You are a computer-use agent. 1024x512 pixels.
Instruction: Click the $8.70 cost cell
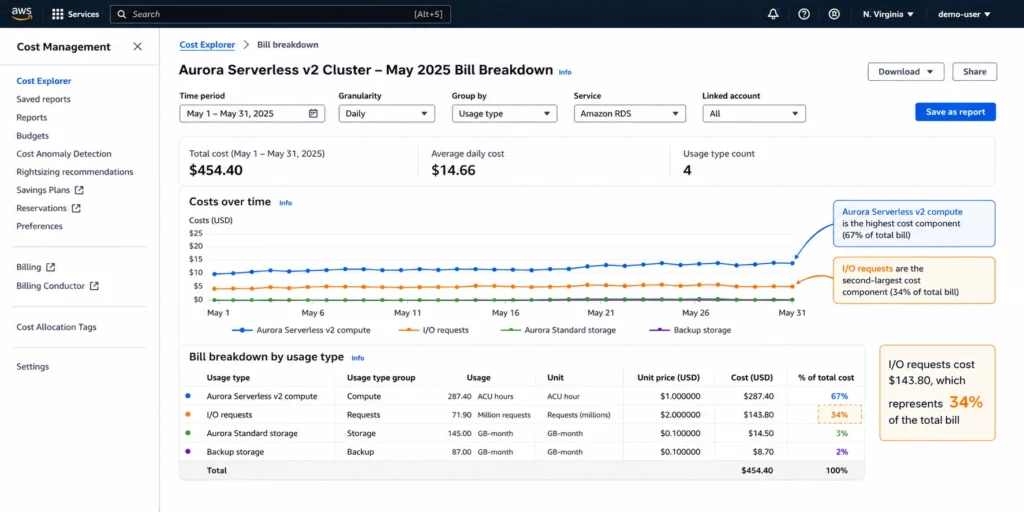click(x=763, y=451)
